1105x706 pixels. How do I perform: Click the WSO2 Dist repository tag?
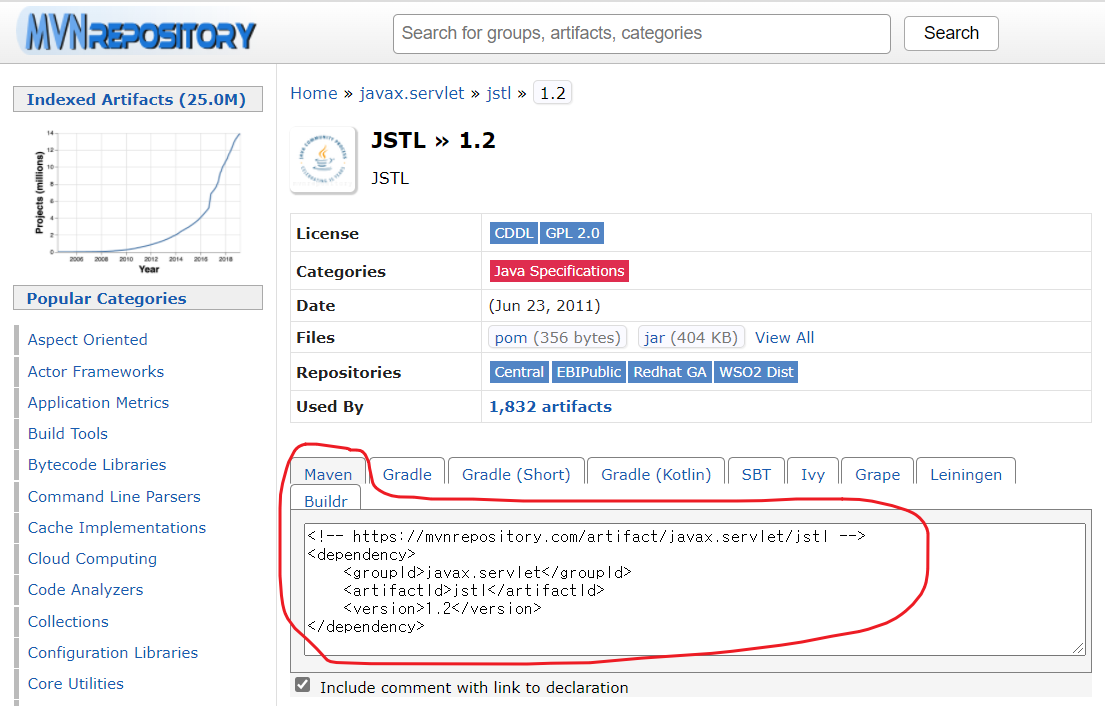(x=756, y=372)
